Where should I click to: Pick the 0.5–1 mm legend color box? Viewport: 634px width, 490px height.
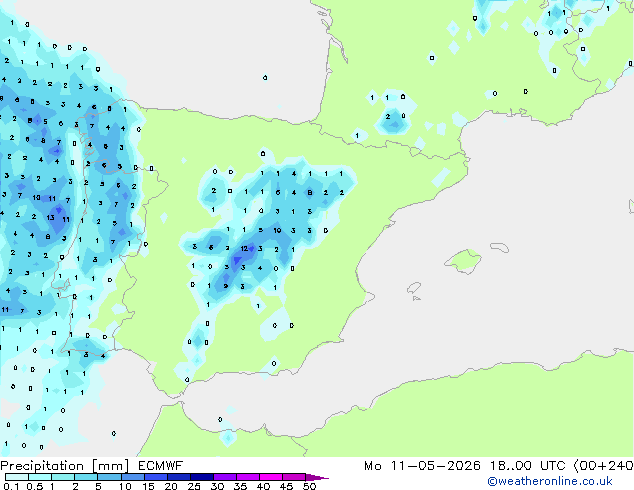[40, 477]
